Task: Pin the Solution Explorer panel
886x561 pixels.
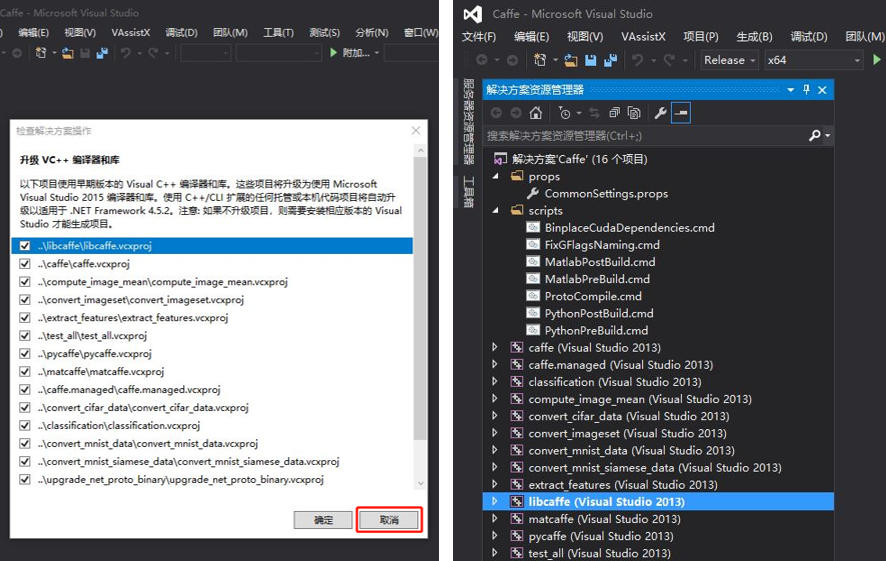Action: click(806, 89)
